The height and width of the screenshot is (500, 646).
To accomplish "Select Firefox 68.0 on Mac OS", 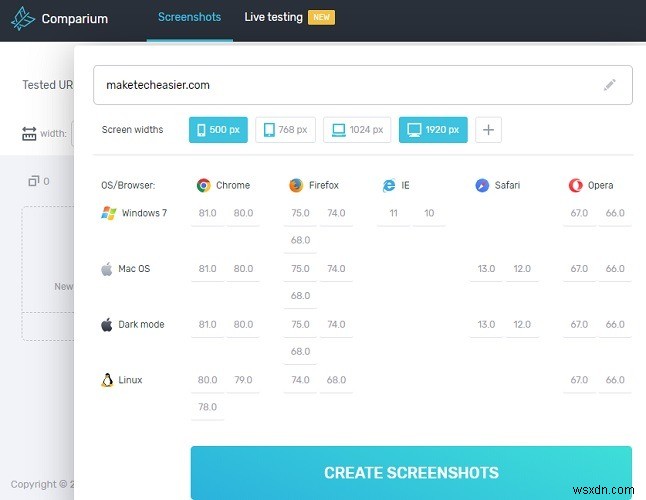I will click(300, 295).
